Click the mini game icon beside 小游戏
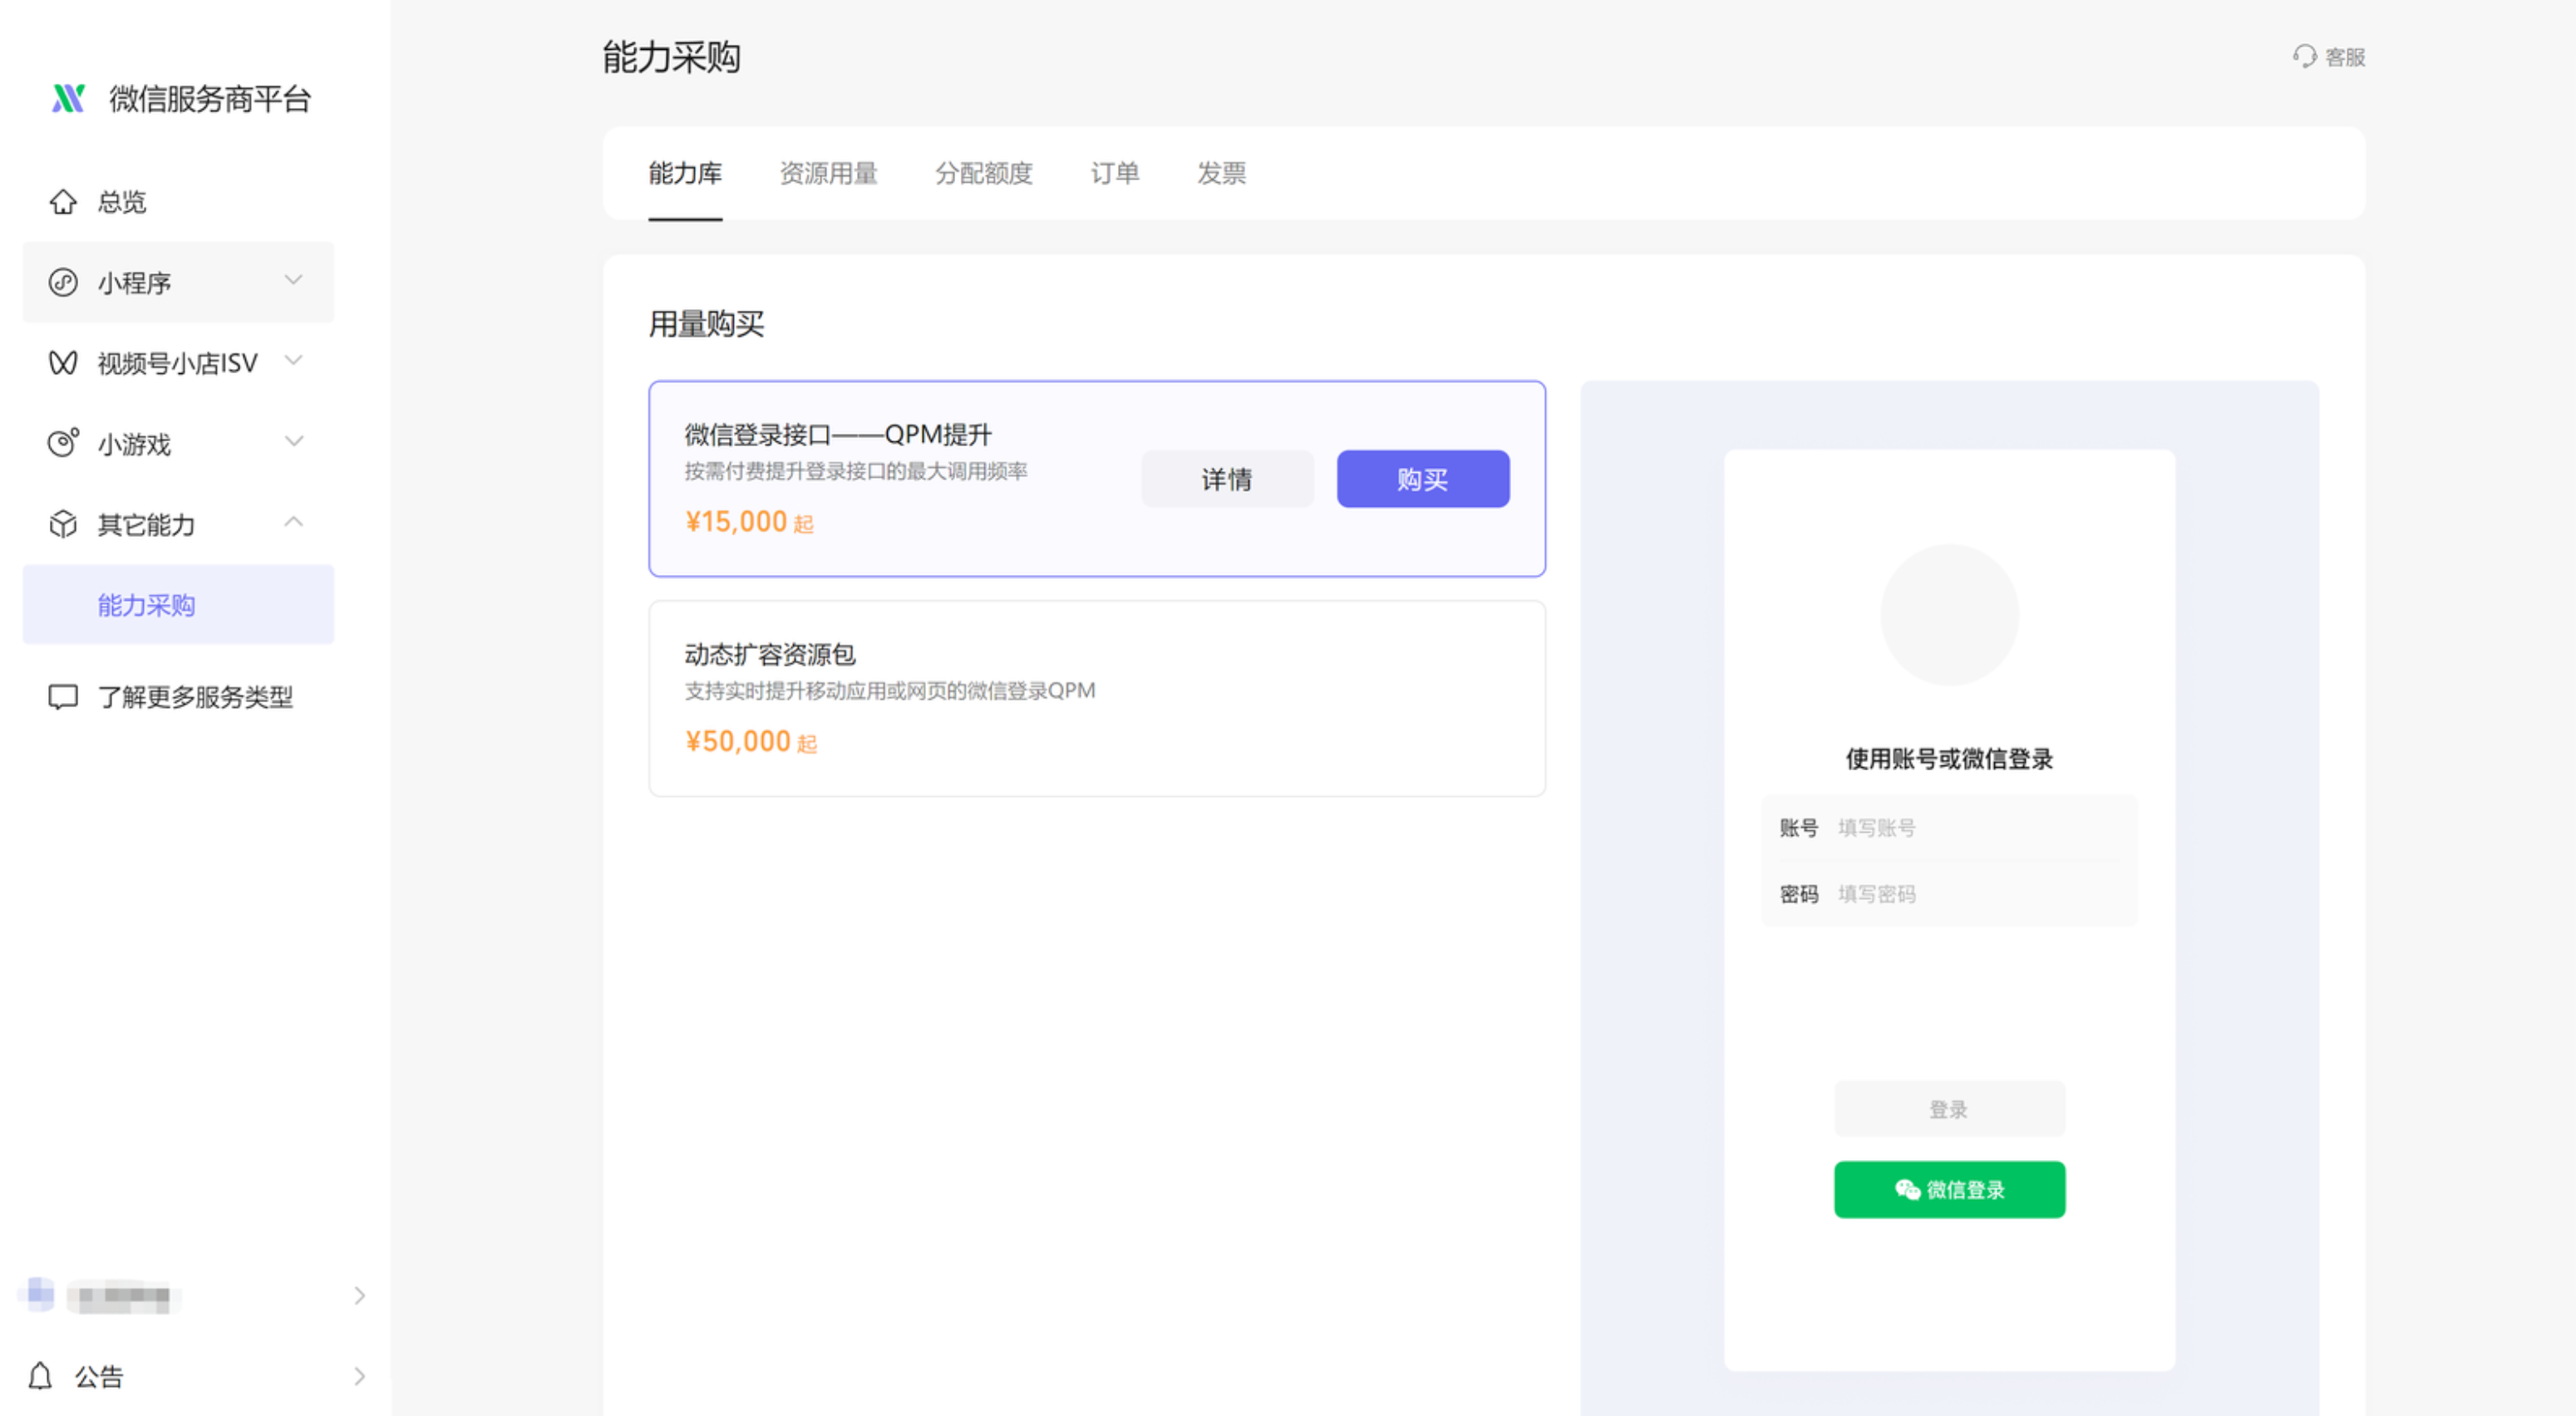Screen dimensions: 2576x1416 tap(63, 443)
